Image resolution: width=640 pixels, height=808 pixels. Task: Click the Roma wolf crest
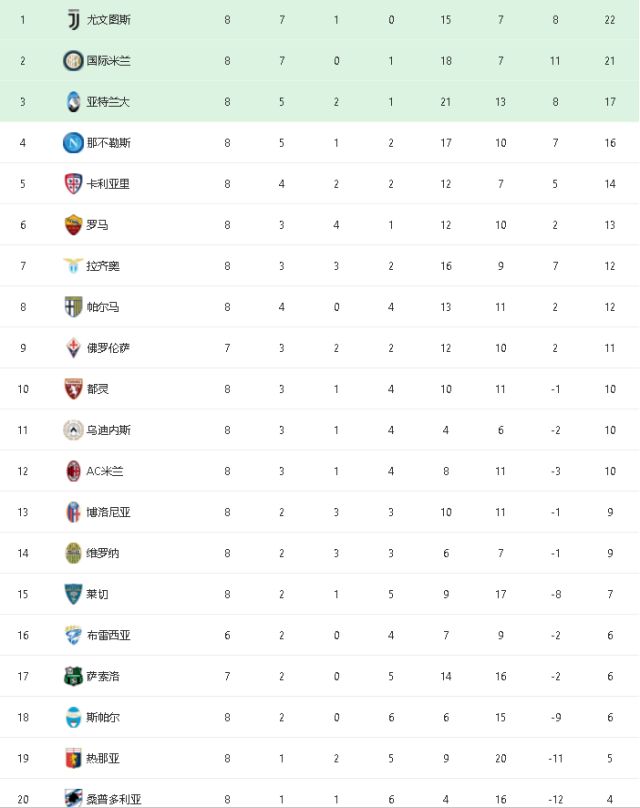[x=73, y=225]
